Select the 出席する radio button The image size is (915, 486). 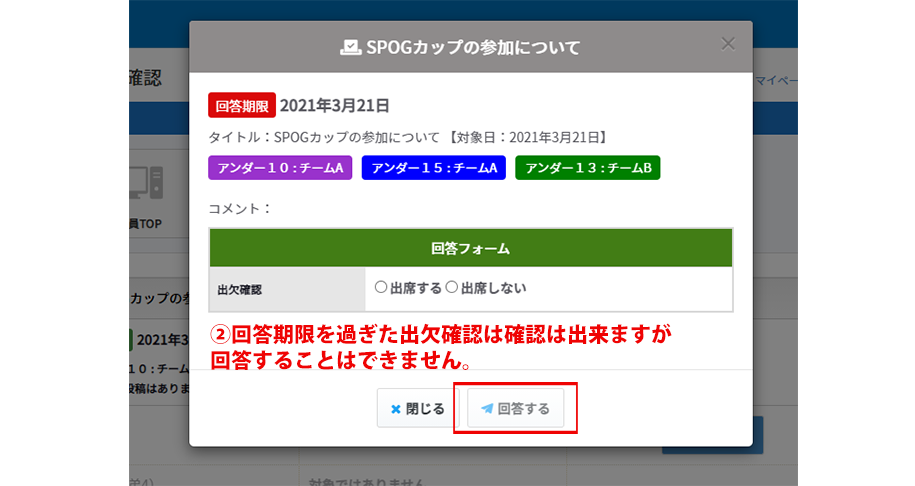coord(380,288)
